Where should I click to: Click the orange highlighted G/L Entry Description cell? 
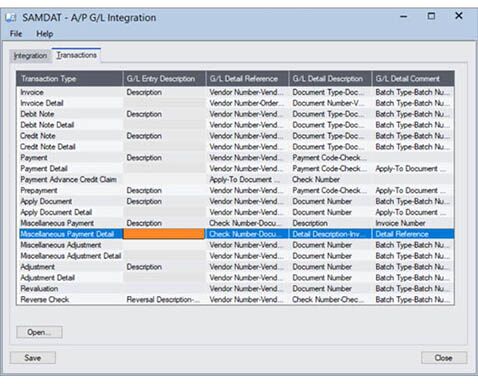pos(164,234)
